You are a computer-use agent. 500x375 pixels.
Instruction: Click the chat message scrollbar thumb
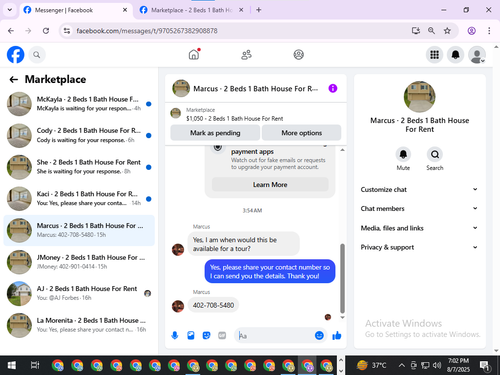point(342,278)
